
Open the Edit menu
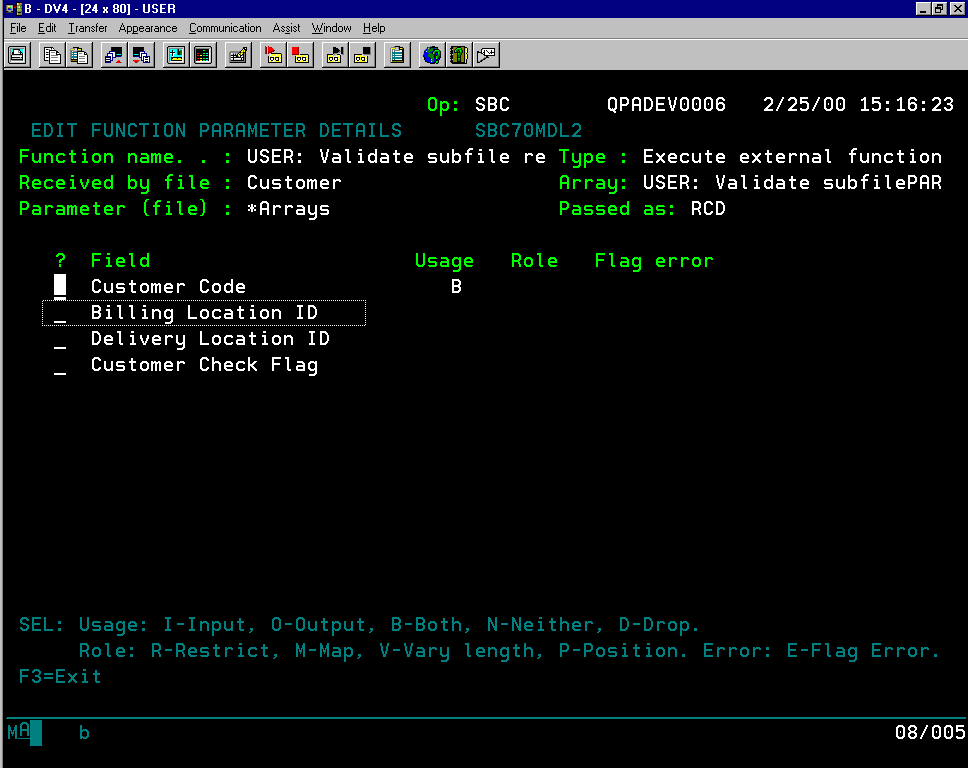47,28
